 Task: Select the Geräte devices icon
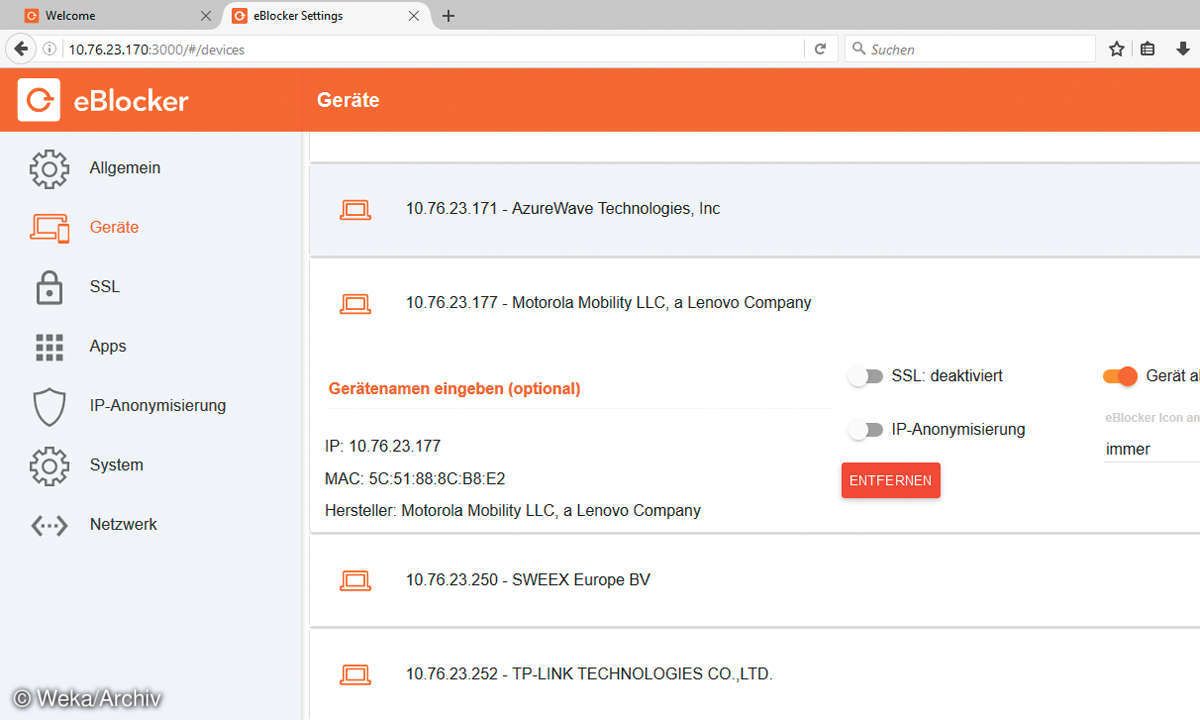click(49, 228)
